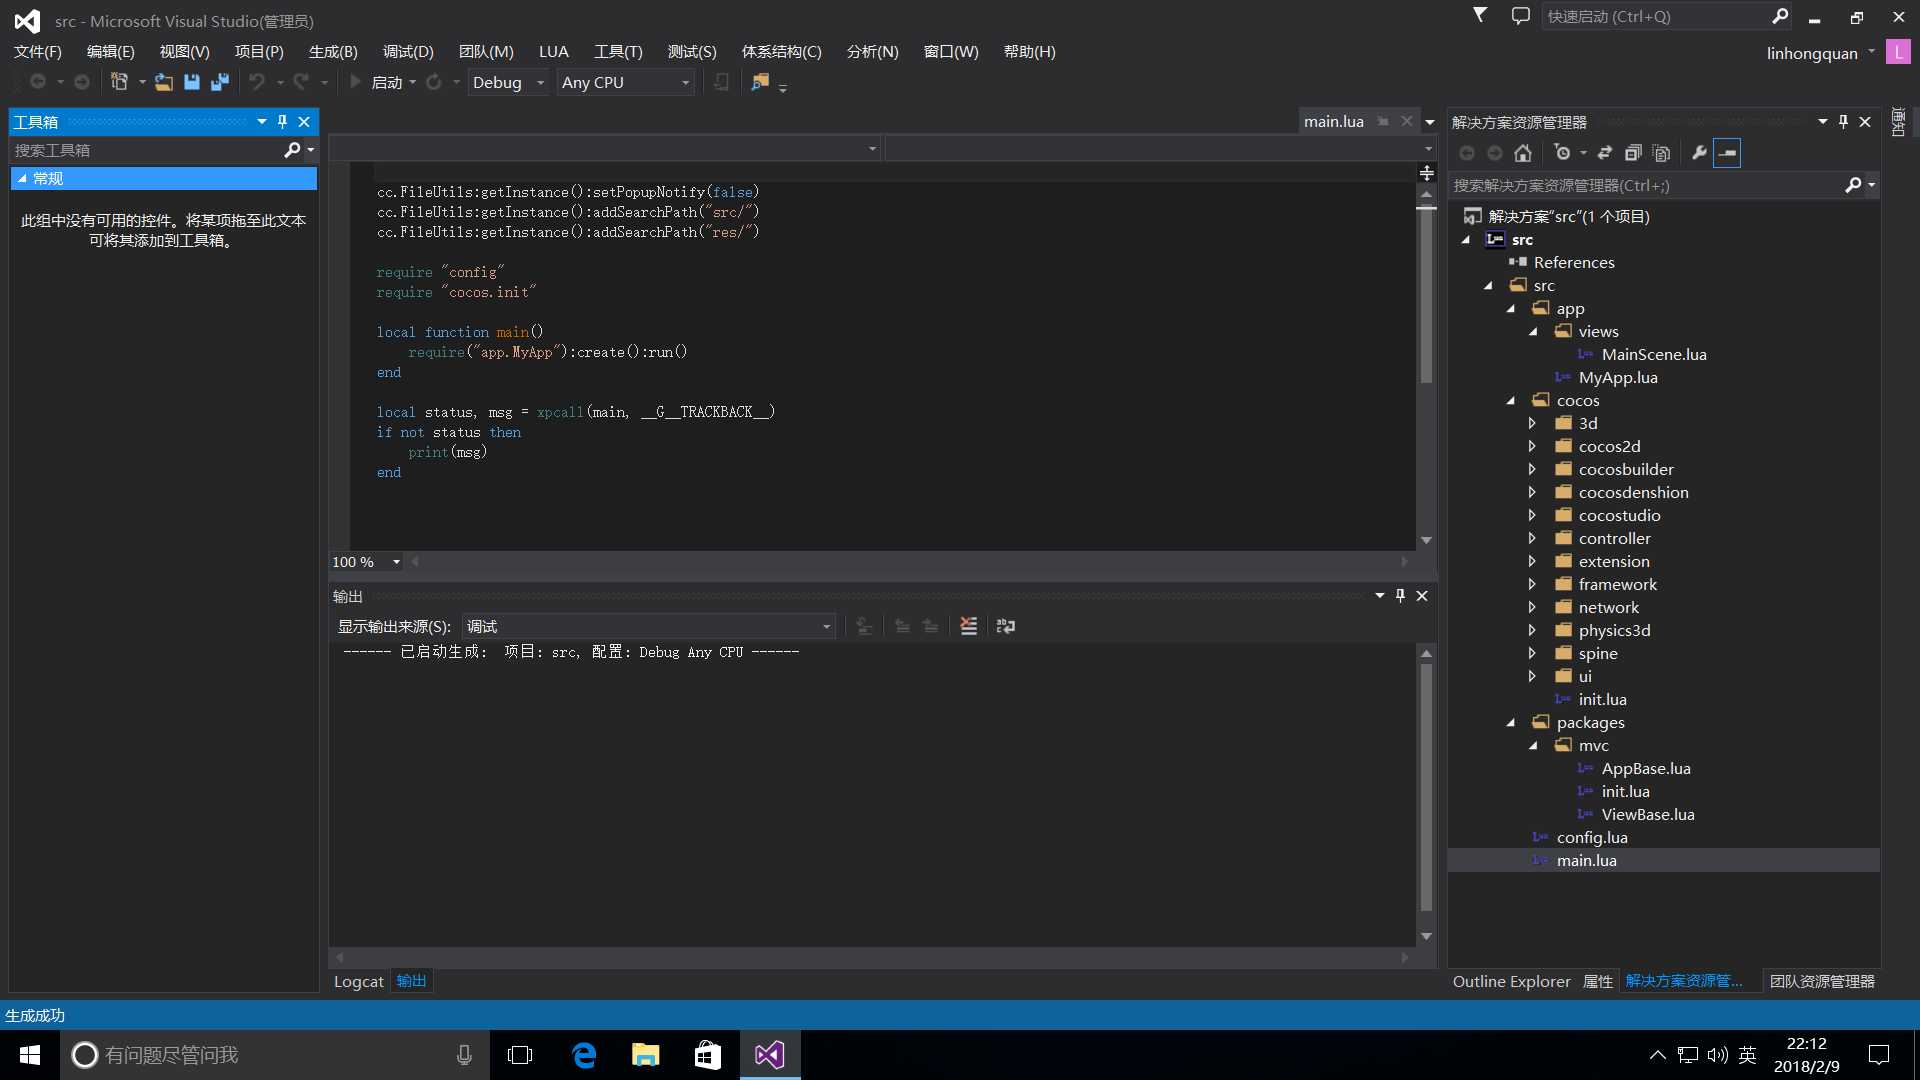Click the feedback speech bubble icon

click(x=1520, y=15)
